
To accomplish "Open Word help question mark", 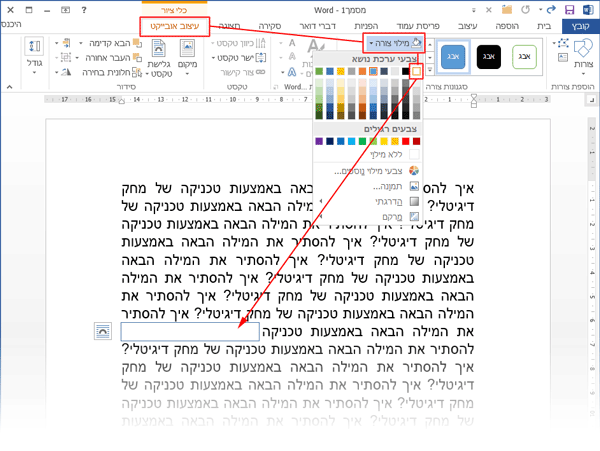I will (x=84, y=10).
